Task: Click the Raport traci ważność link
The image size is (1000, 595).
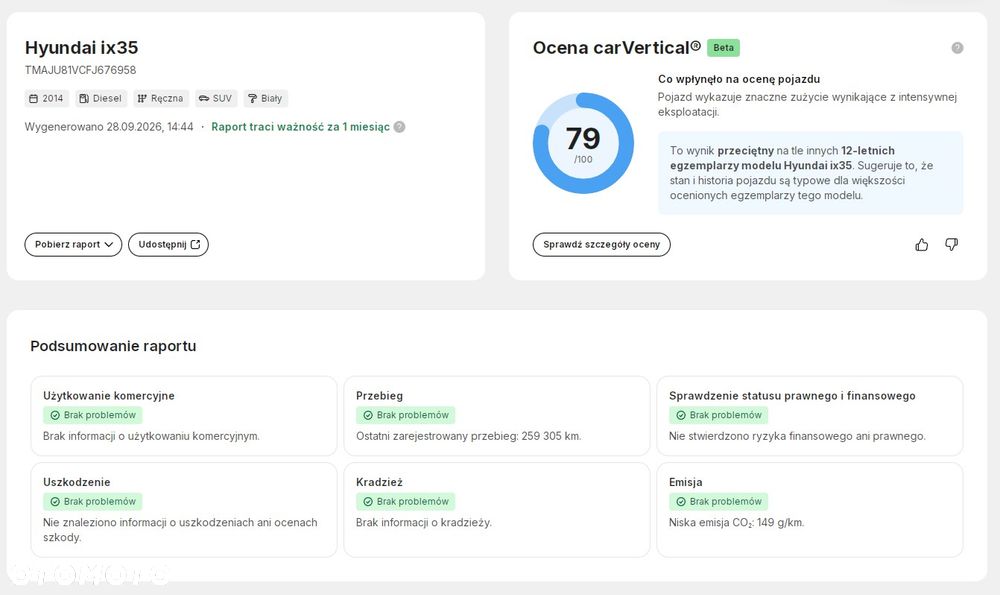Action: [x=300, y=127]
